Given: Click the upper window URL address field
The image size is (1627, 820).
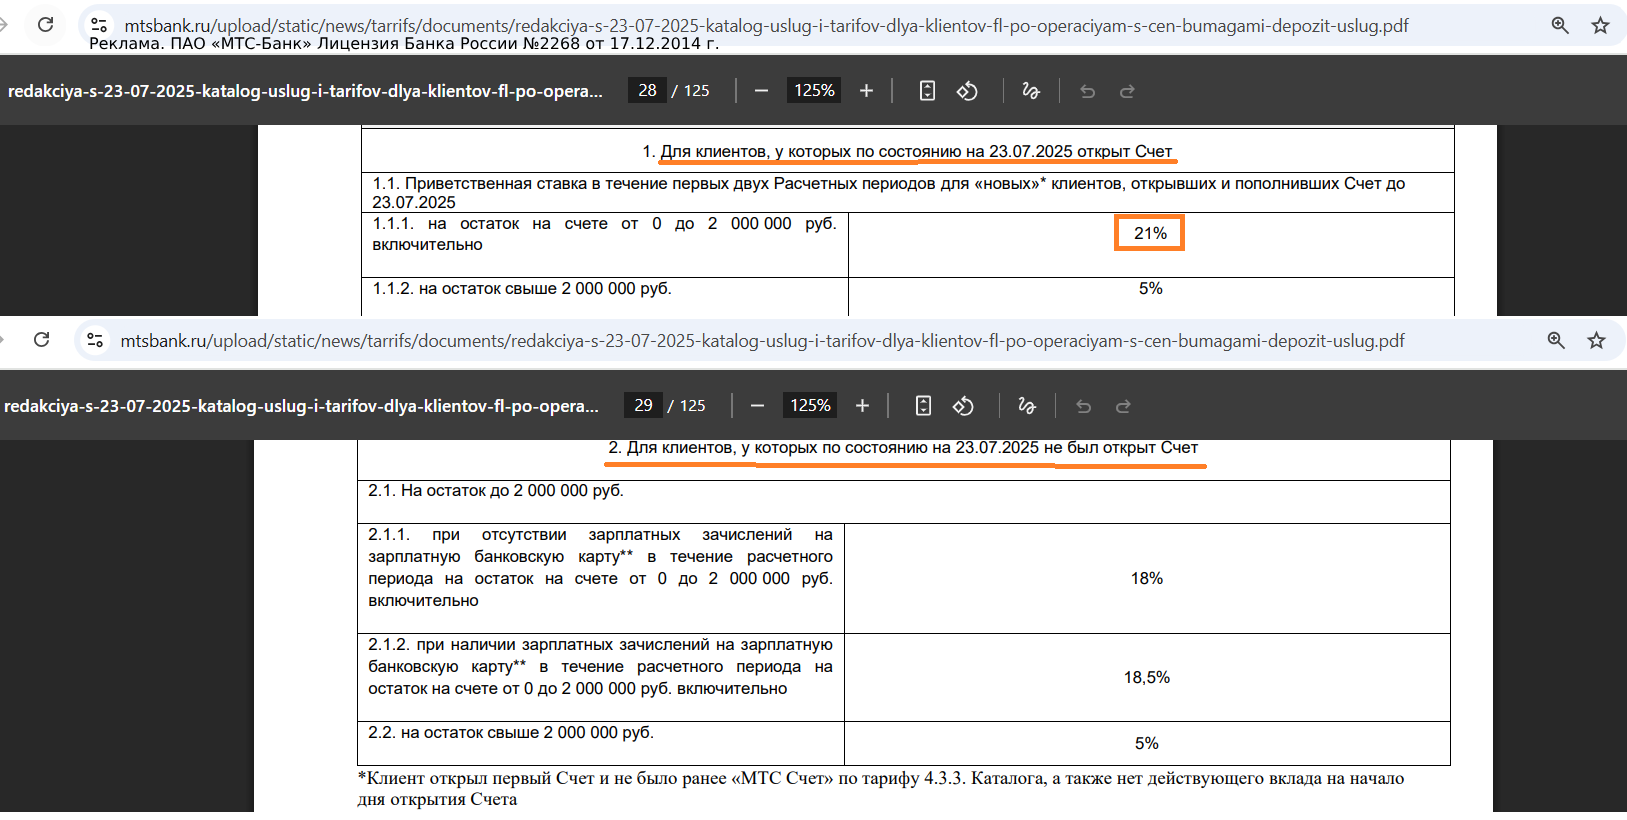Looking at the screenshot, I should click(766, 25).
